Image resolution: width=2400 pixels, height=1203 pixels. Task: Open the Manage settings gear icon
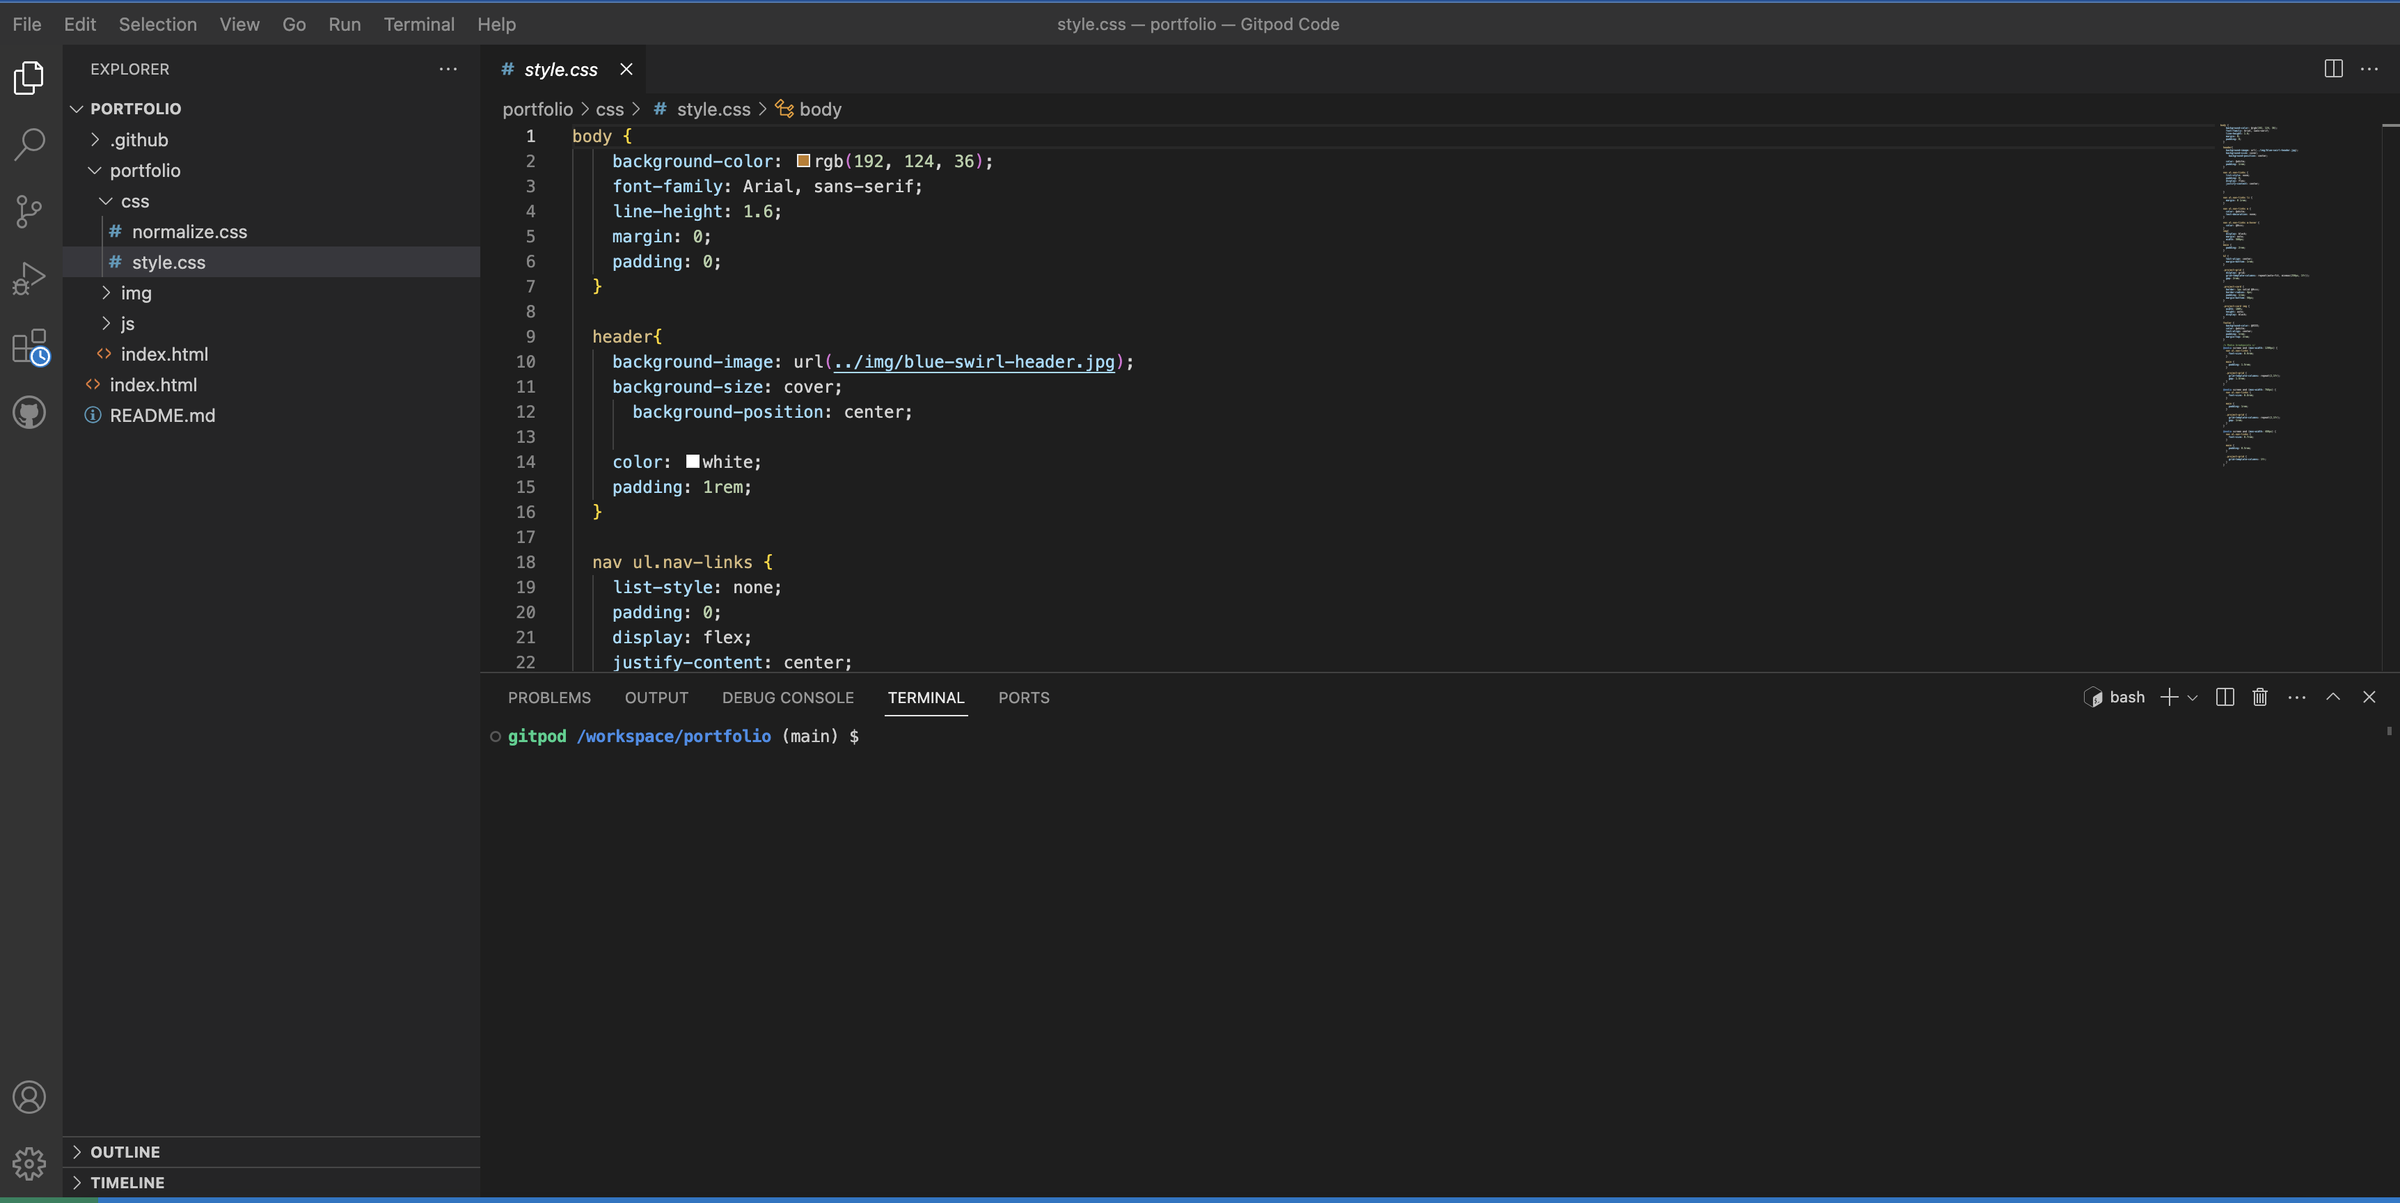point(29,1163)
